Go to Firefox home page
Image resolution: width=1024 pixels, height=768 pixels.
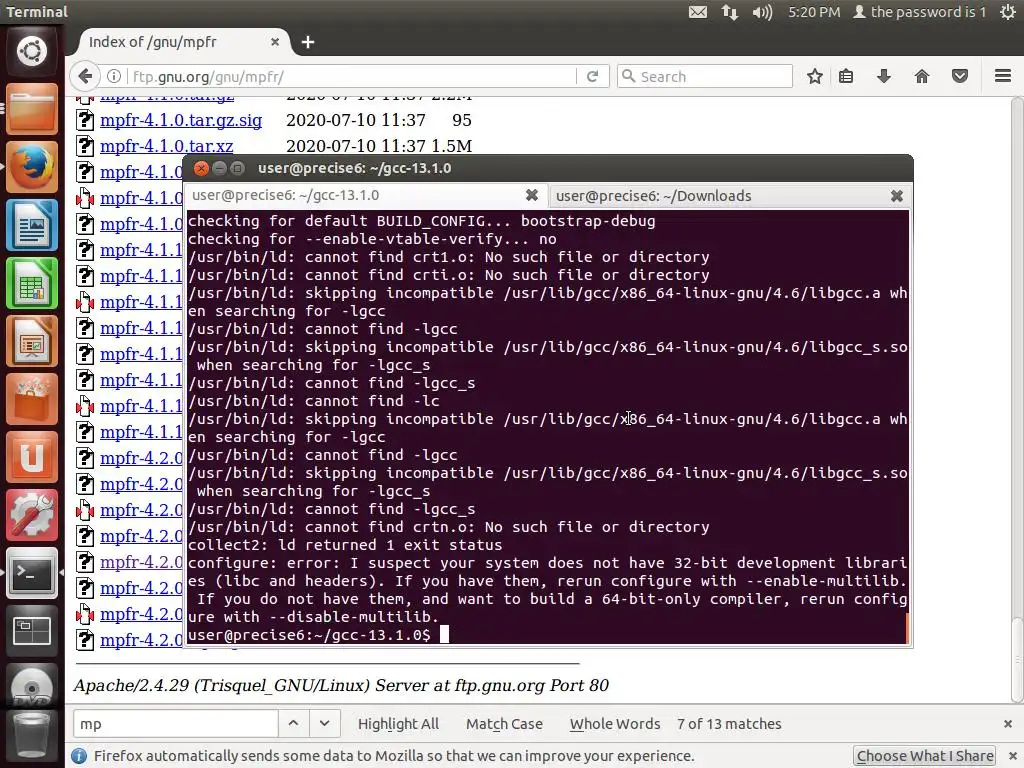[921, 76]
